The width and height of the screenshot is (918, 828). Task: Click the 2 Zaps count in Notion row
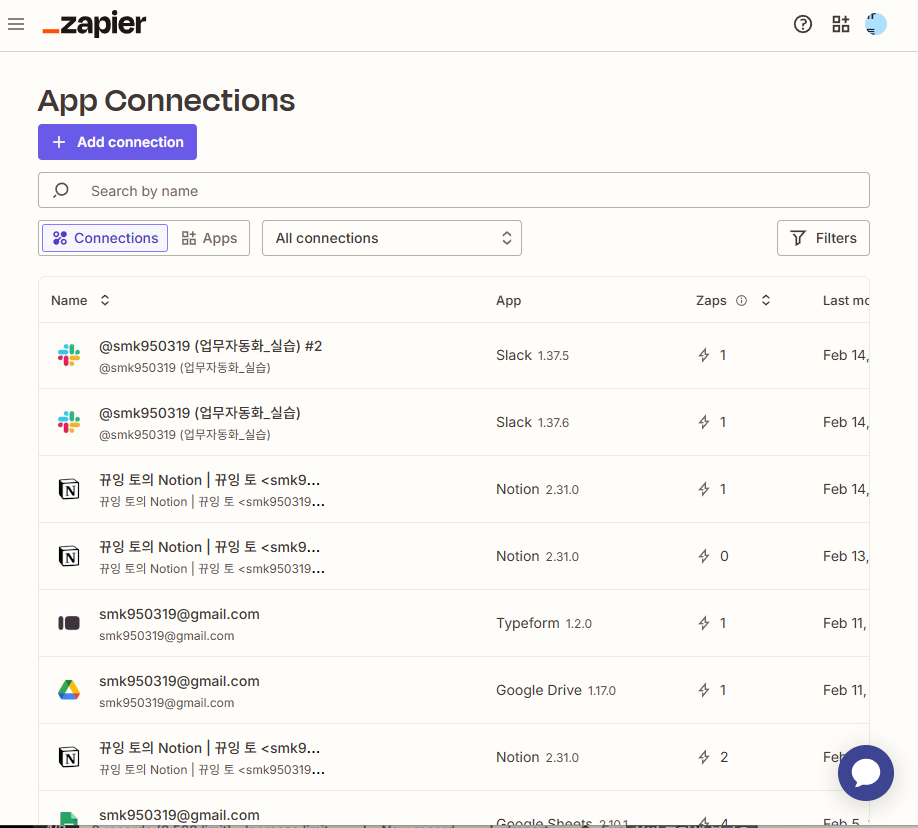(724, 757)
